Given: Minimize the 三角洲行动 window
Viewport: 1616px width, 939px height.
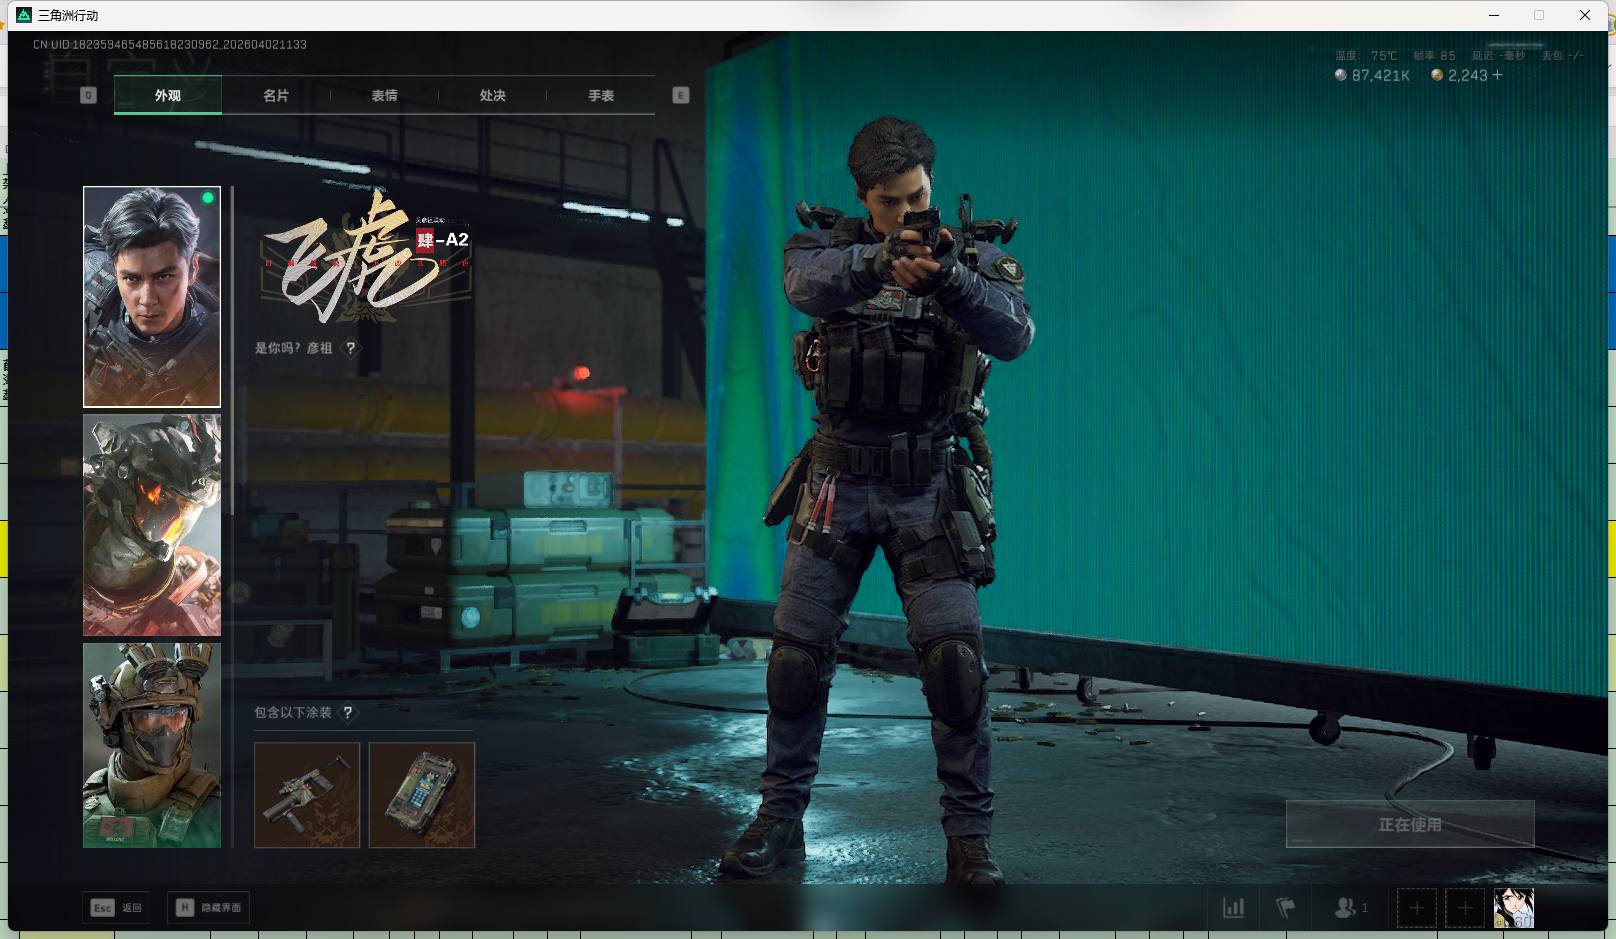Looking at the screenshot, I should tap(1494, 15).
